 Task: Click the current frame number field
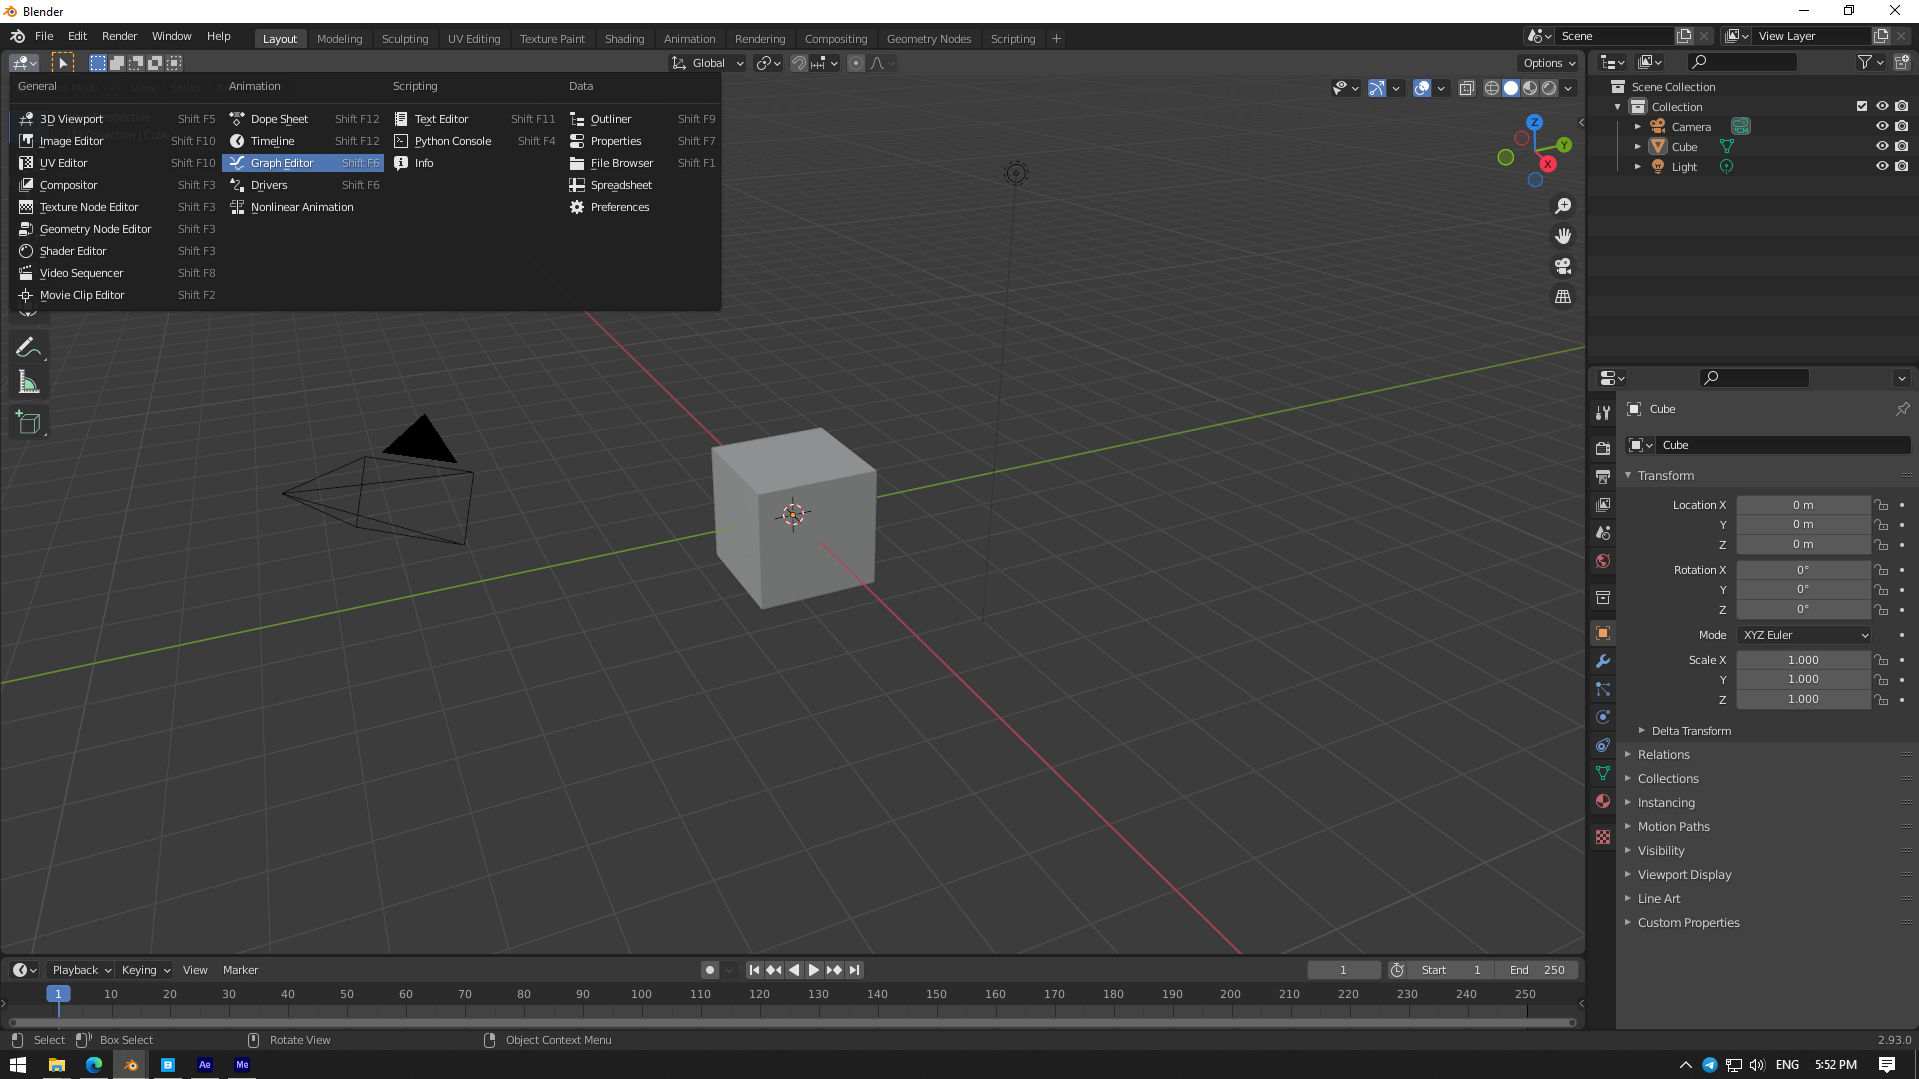1343,970
